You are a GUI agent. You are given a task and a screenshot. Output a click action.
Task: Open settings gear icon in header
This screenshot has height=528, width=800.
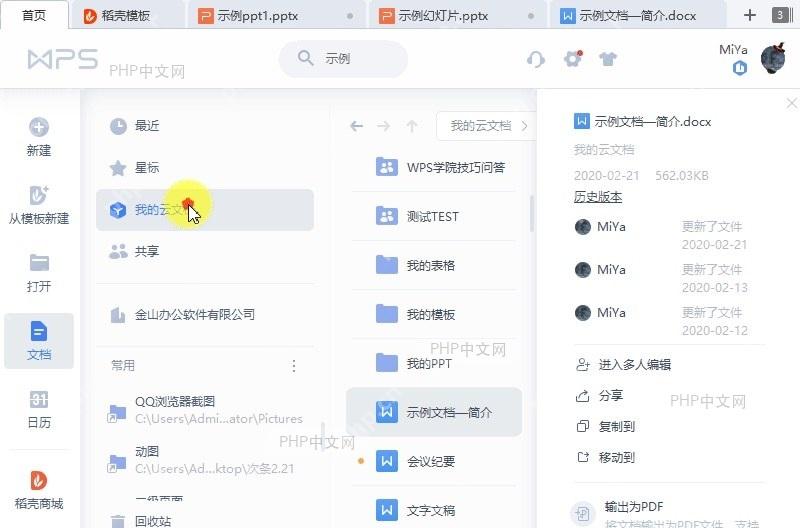pos(573,59)
